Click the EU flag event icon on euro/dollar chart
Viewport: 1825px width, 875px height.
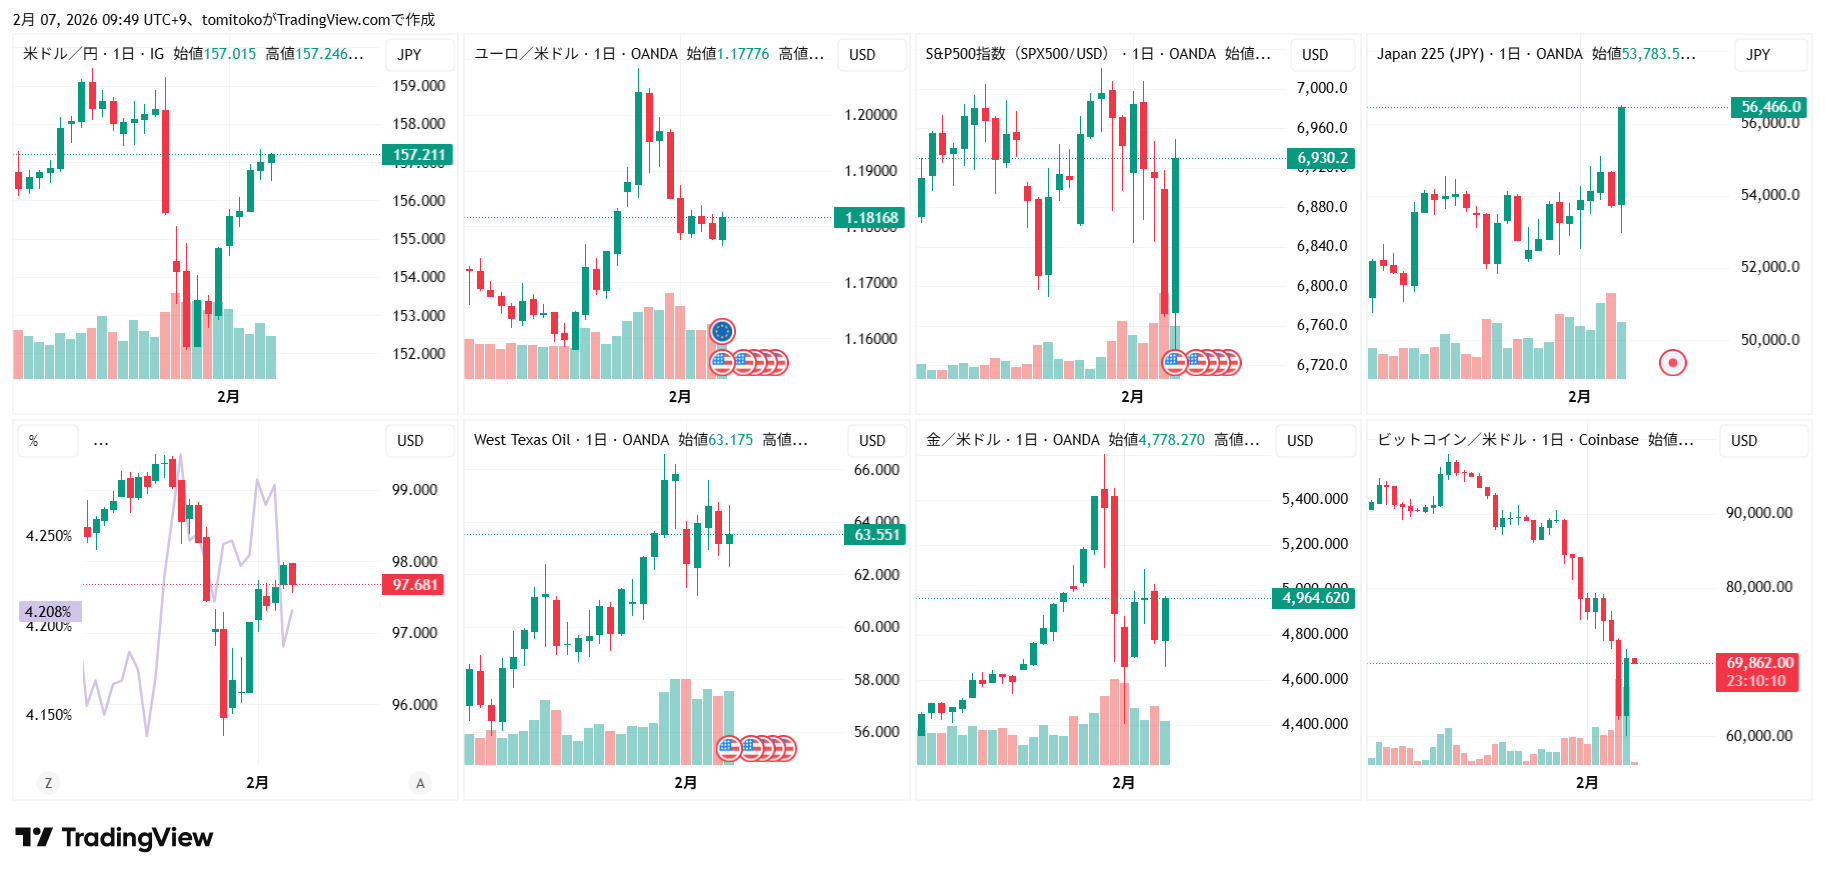[722, 331]
